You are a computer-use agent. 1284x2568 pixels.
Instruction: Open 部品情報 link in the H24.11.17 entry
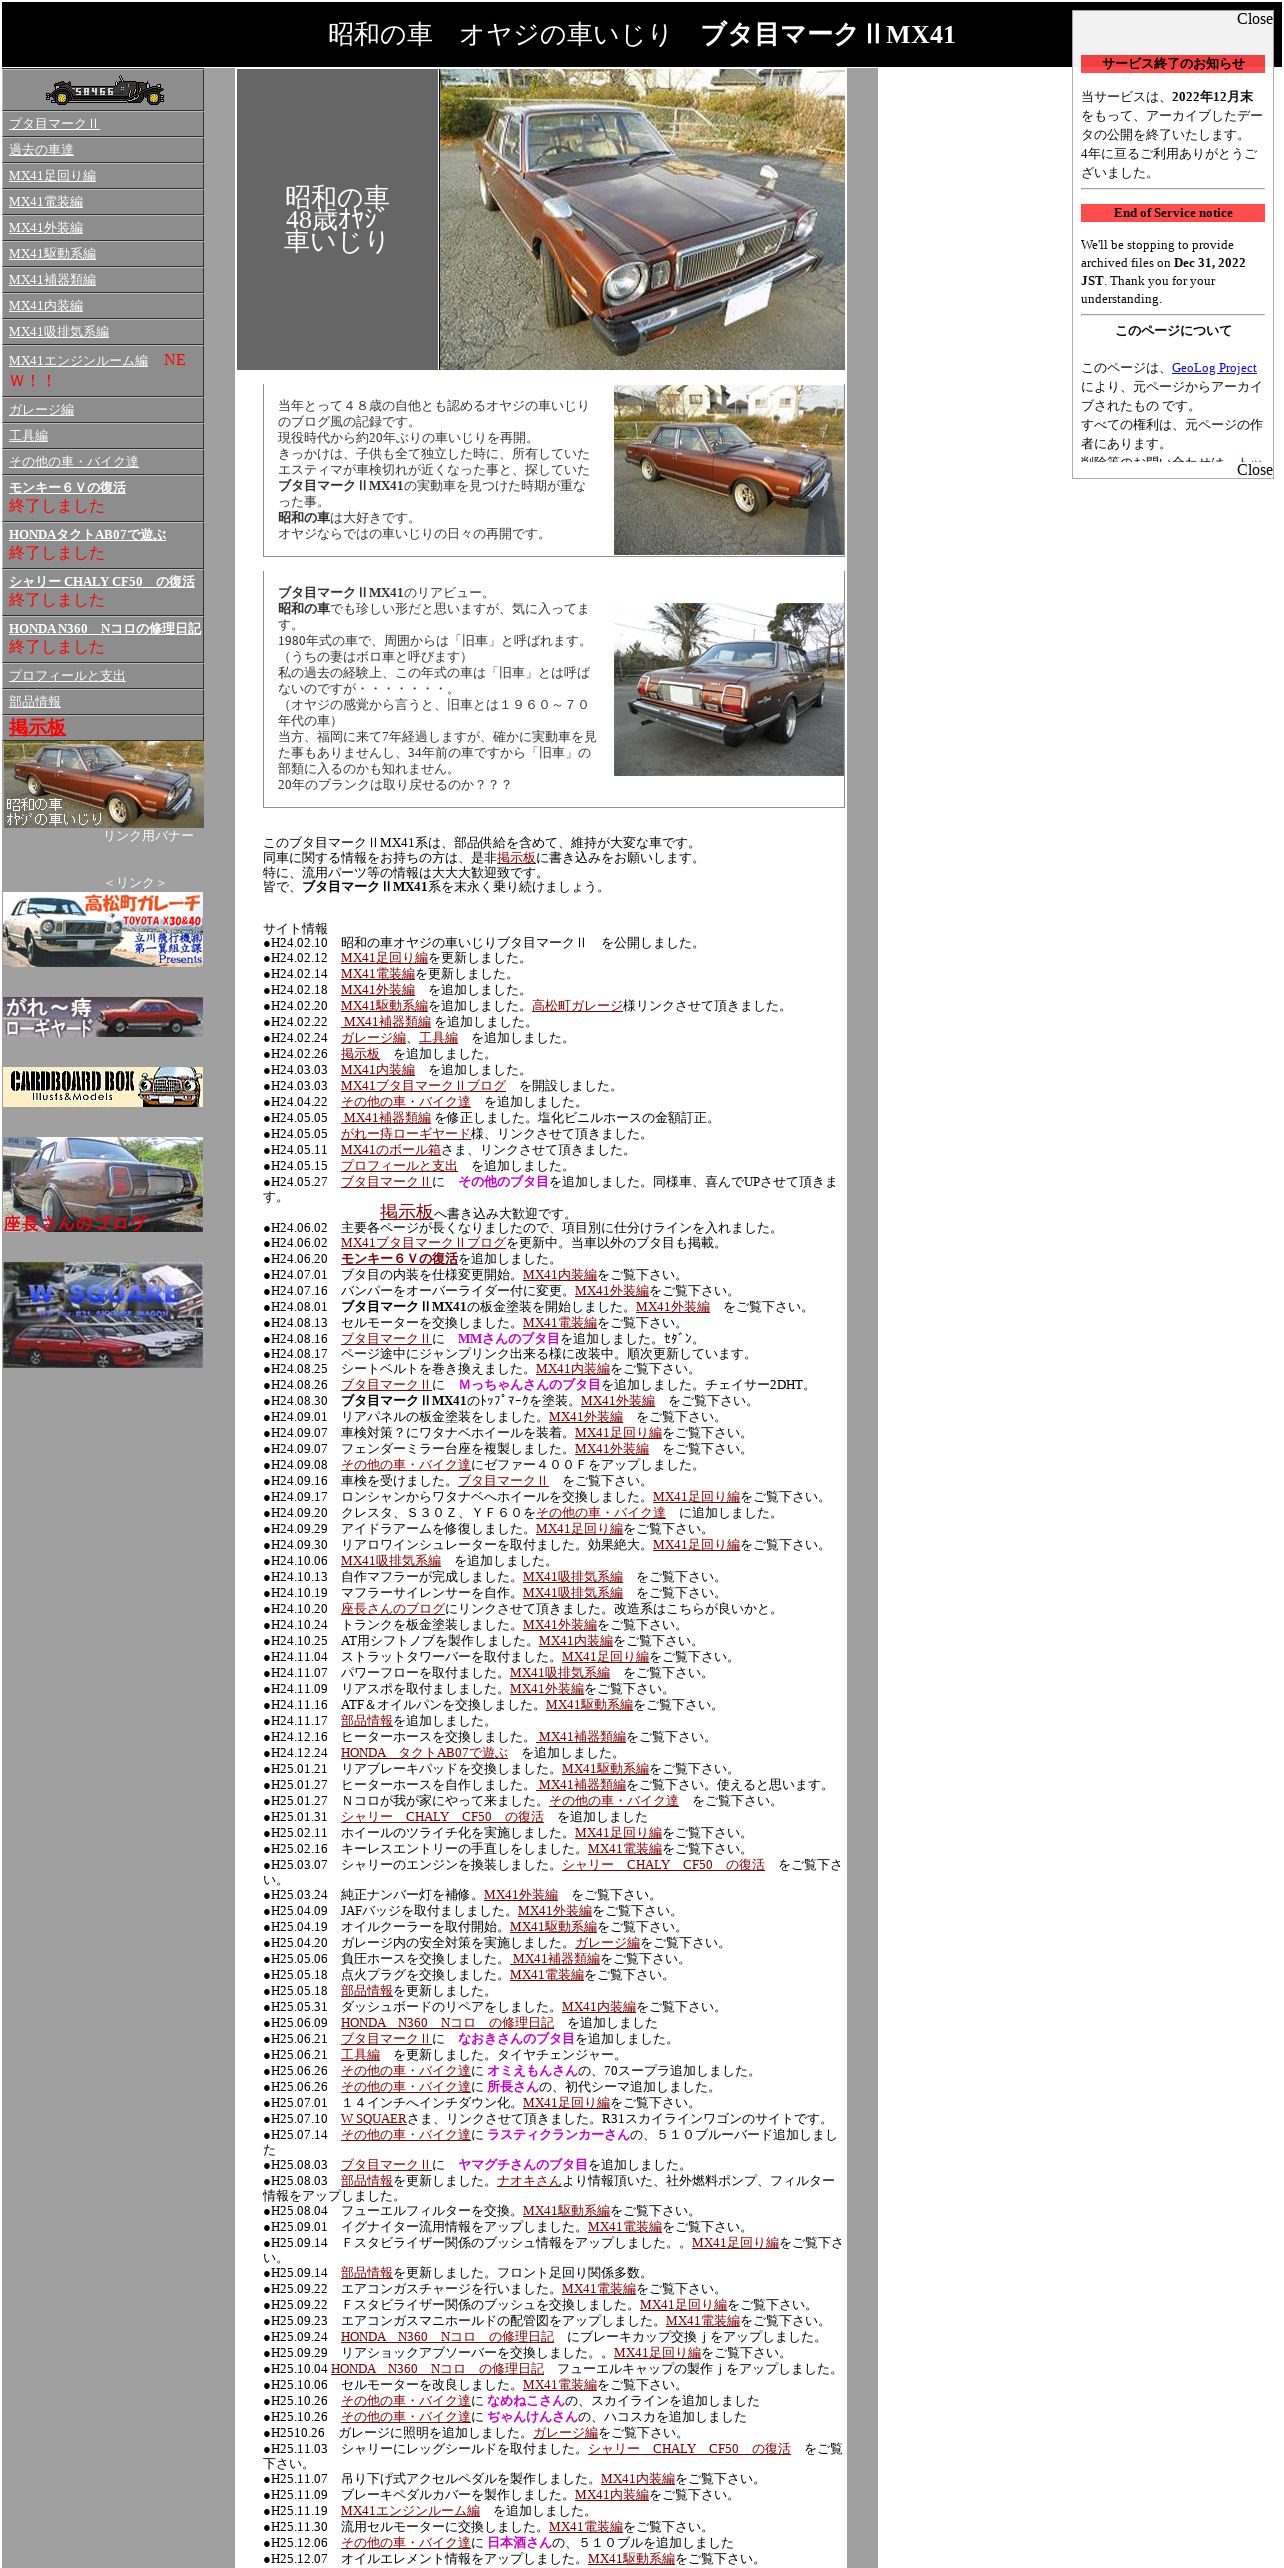(367, 1721)
